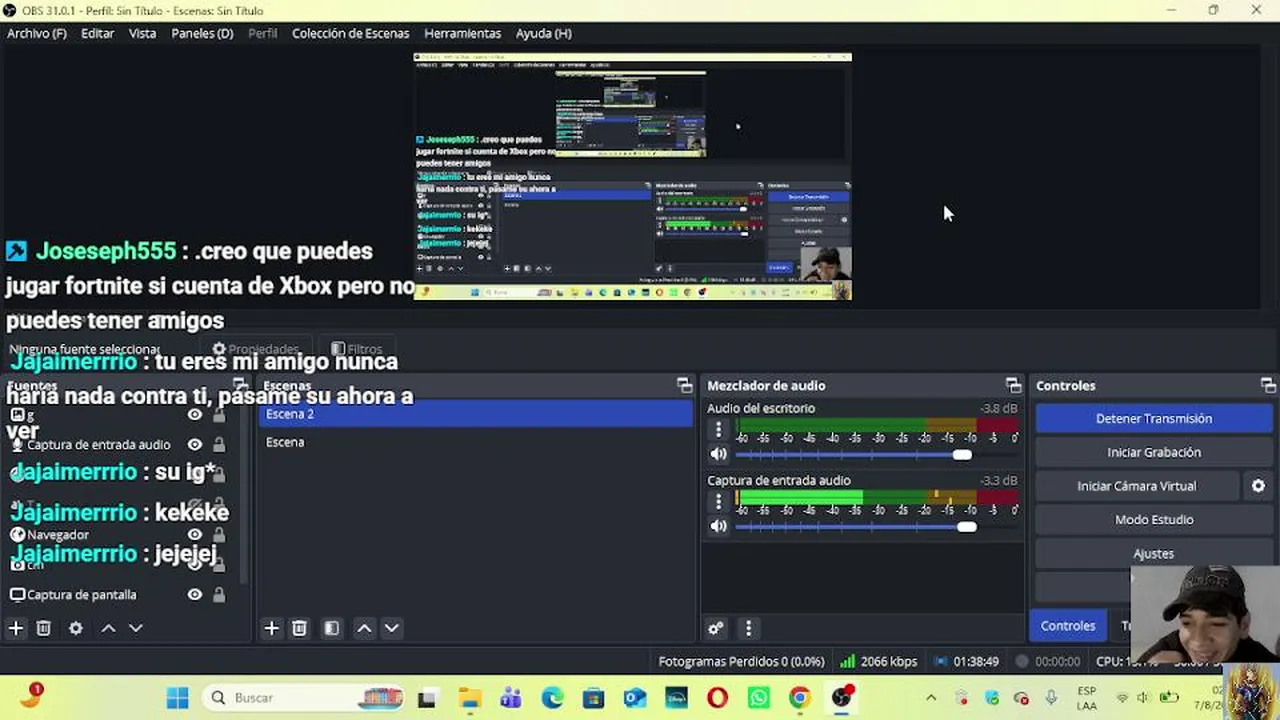Hide the Navegador source
The height and width of the screenshot is (720, 1280).
195,535
